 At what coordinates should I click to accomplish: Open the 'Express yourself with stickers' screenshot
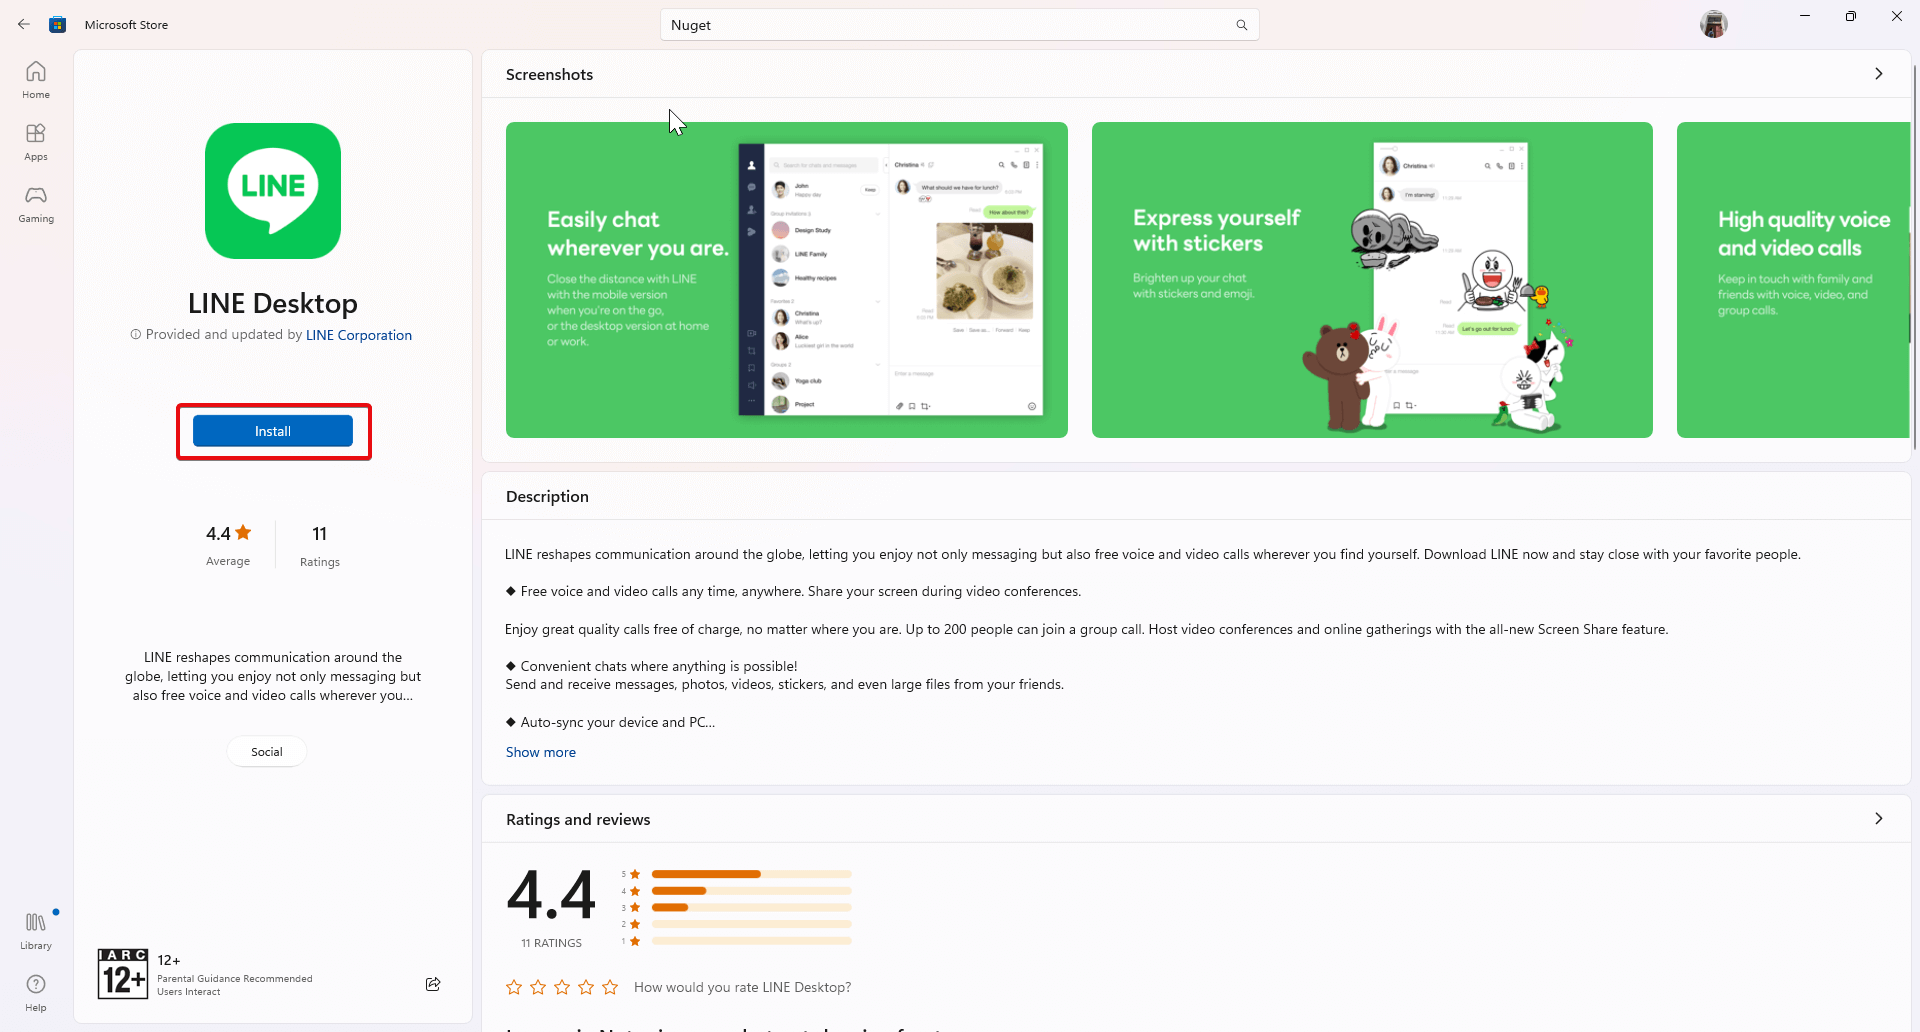pos(1371,280)
